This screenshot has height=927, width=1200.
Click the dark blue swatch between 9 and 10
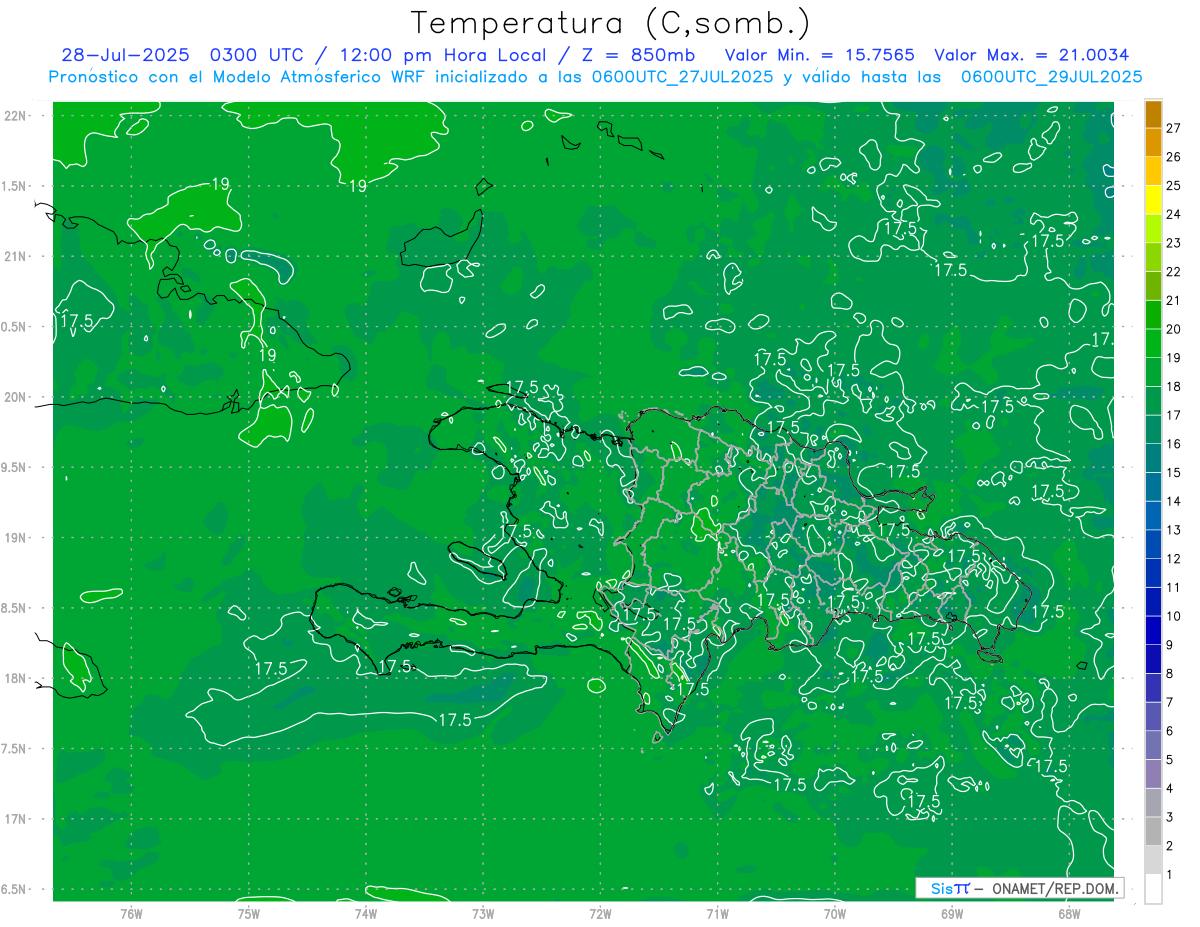point(1153,630)
